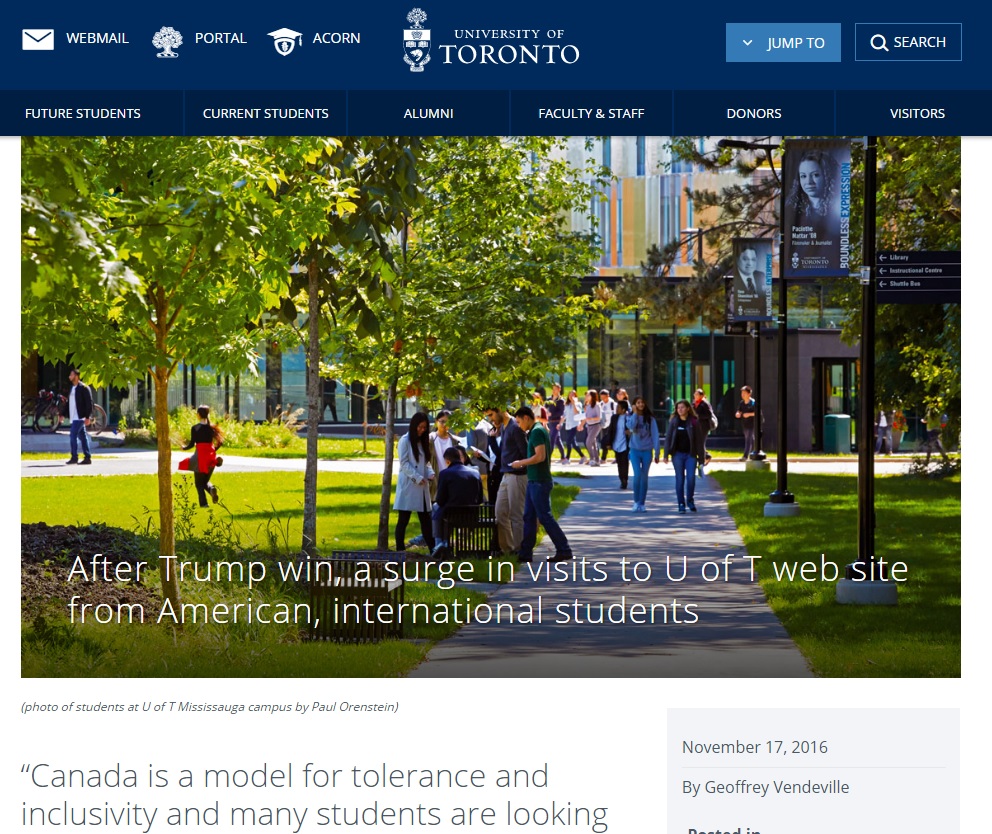Go to University of Toronto wordmark home

(x=509, y=47)
